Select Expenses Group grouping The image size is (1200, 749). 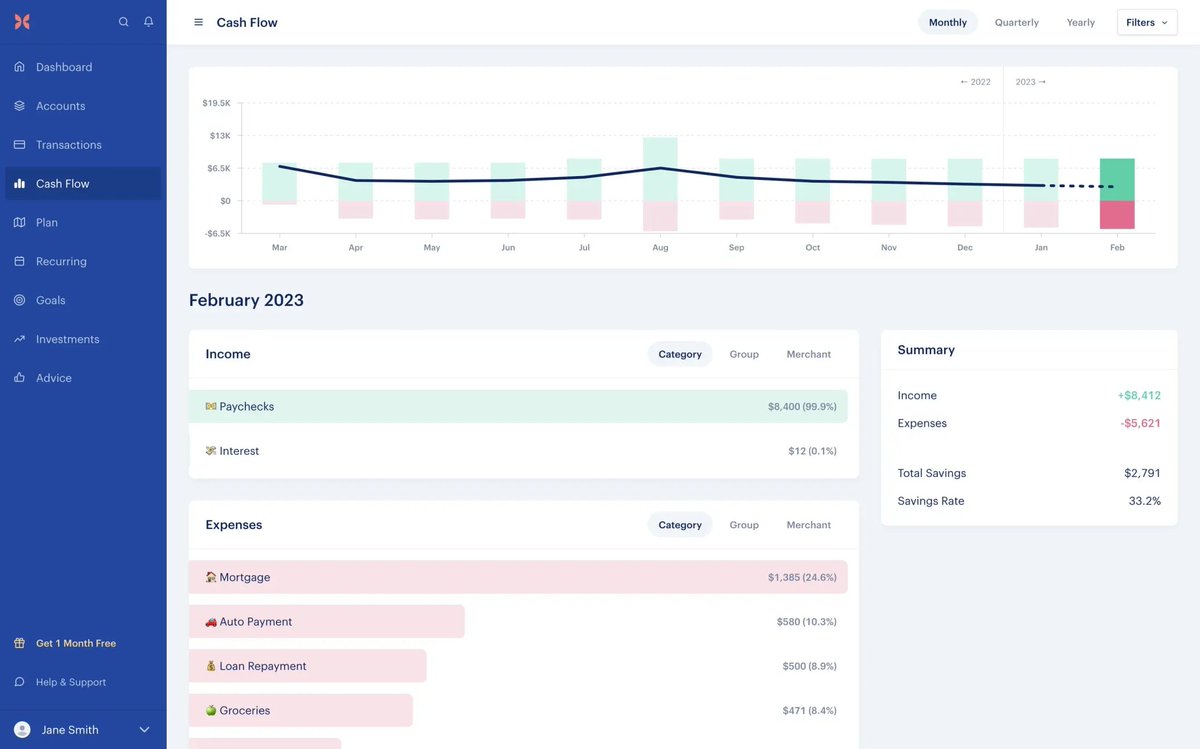(744, 525)
